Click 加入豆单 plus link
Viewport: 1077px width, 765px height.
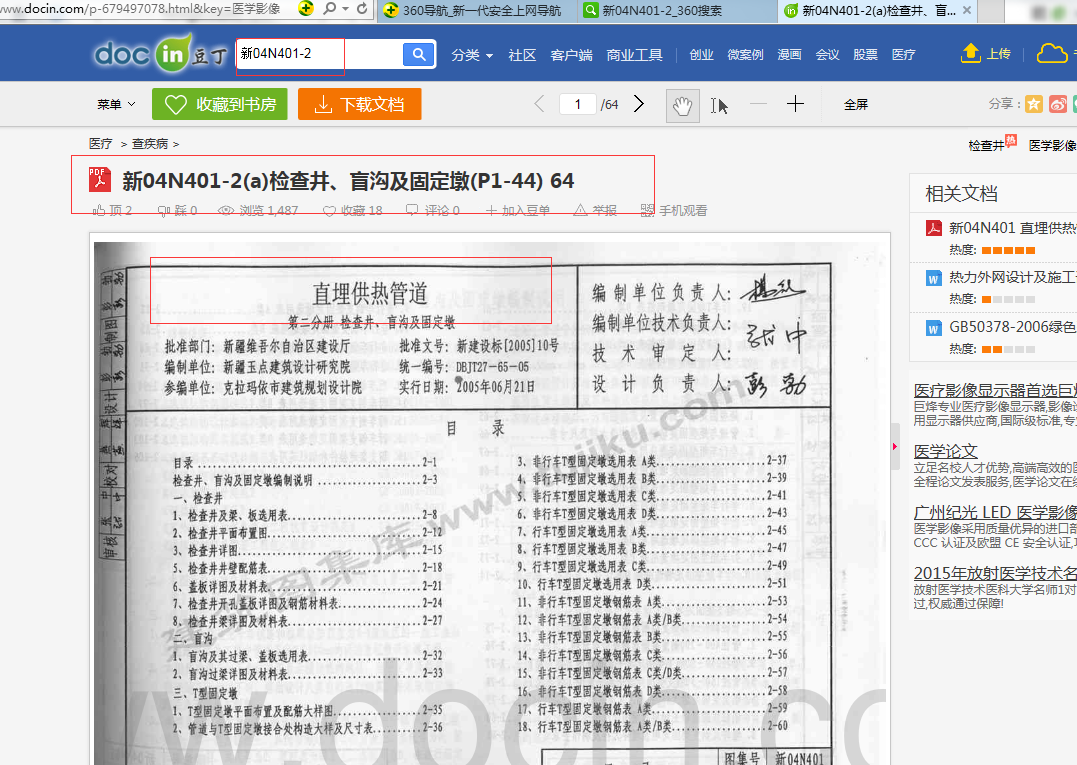pyautogui.click(x=517, y=210)
